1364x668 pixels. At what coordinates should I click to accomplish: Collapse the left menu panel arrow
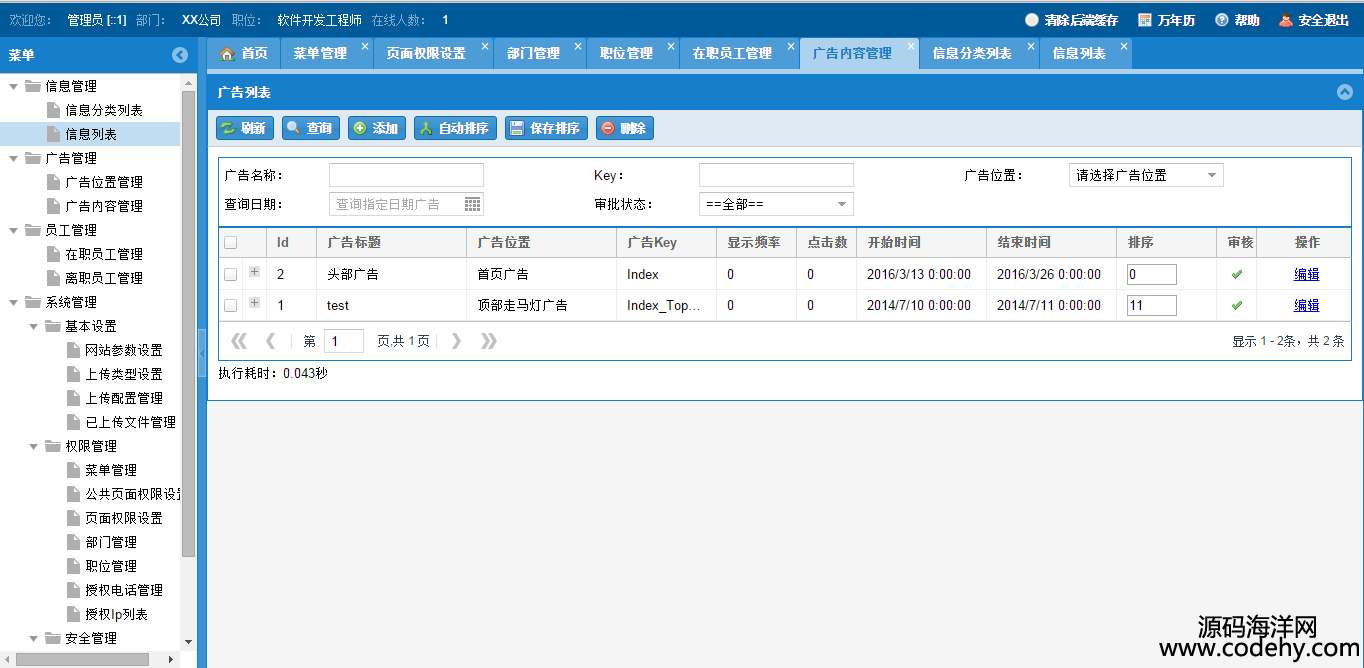tap(180, 55)
